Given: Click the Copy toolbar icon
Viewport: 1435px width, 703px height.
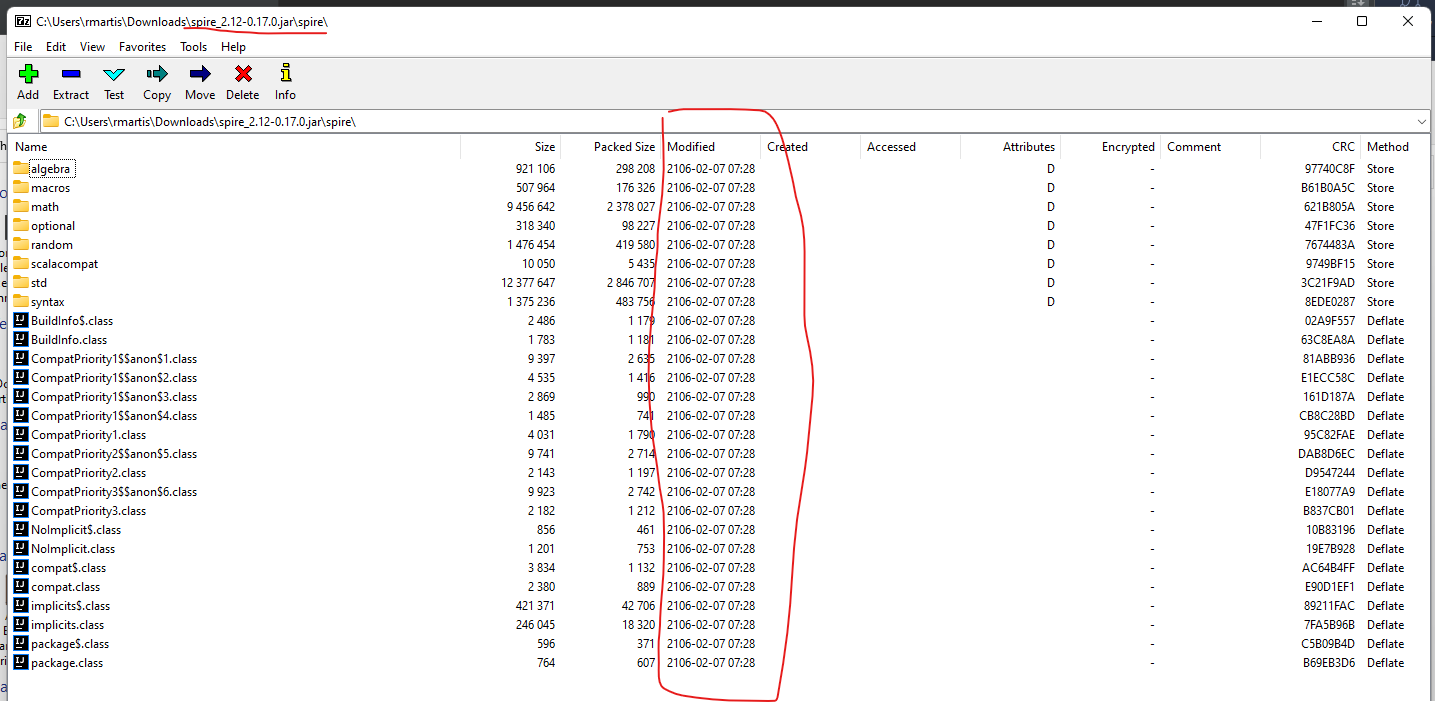Looking at the screenshot, I should [156, 80].
